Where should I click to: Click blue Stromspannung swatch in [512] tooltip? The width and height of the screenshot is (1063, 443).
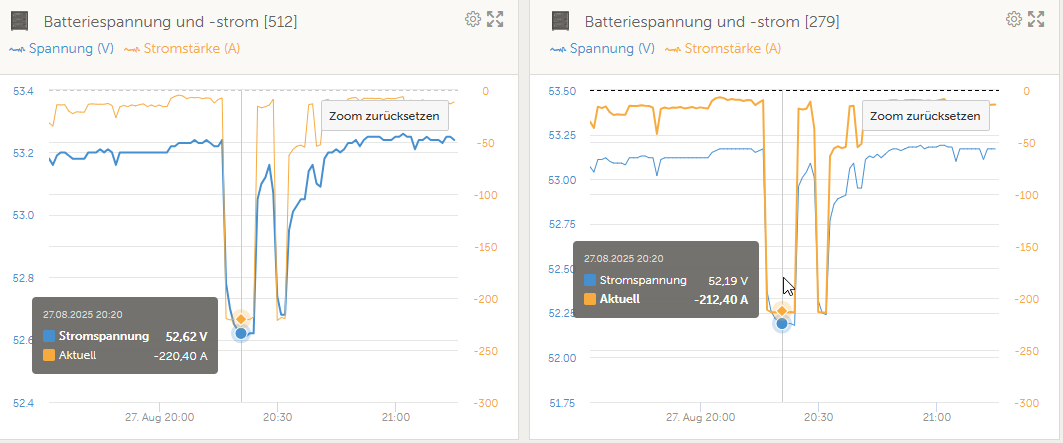tap(49, 336)
